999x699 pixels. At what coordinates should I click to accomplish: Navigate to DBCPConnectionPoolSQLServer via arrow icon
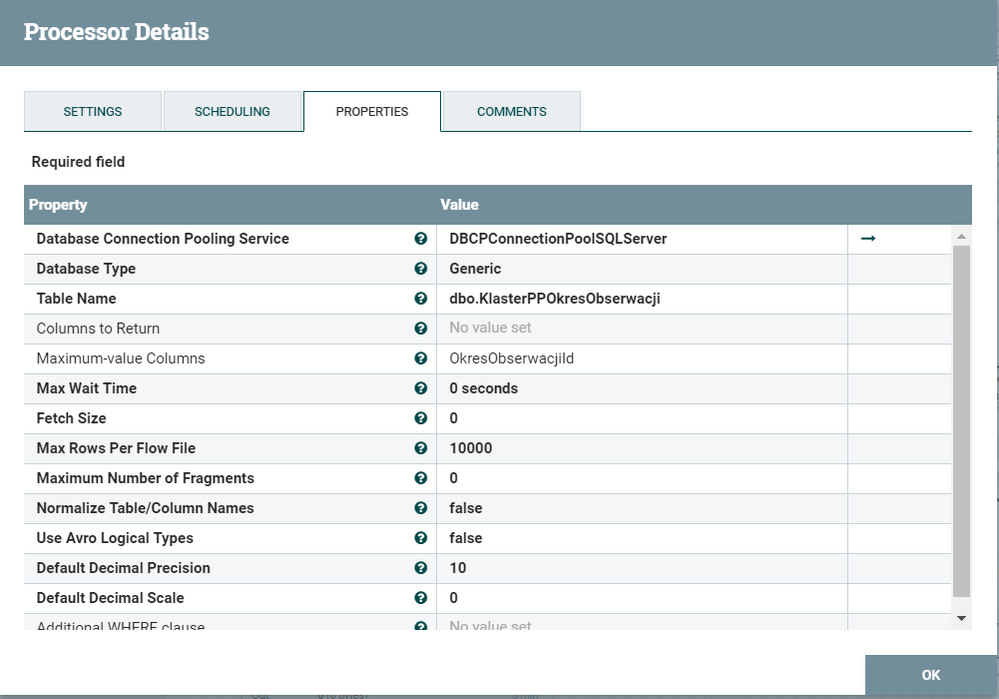(x=867, y=238)
